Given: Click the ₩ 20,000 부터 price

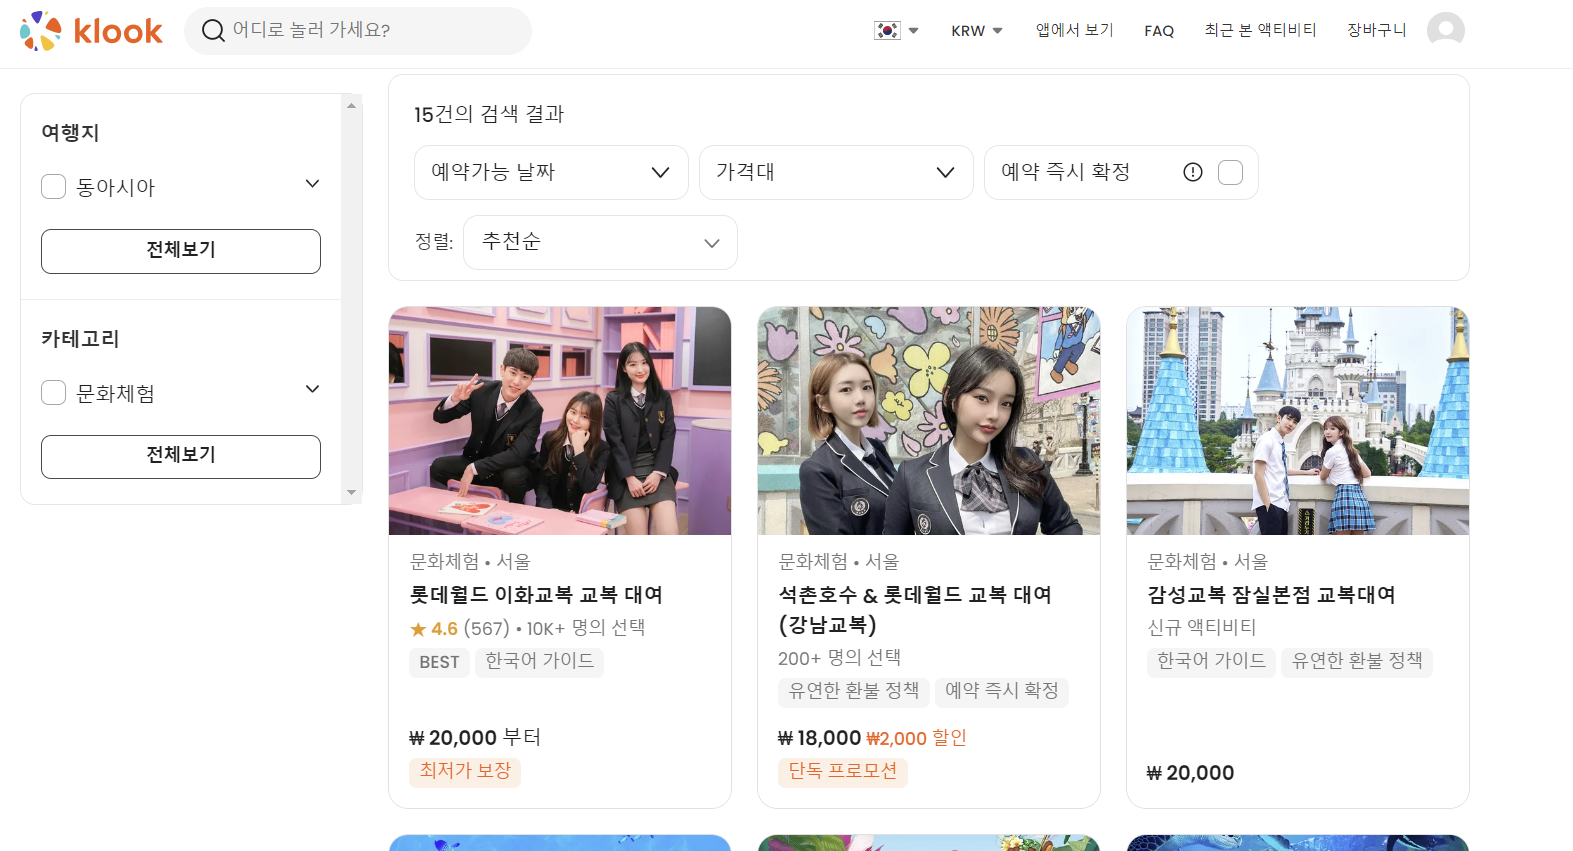Looking at the screenshot, I should coord(475,738).
